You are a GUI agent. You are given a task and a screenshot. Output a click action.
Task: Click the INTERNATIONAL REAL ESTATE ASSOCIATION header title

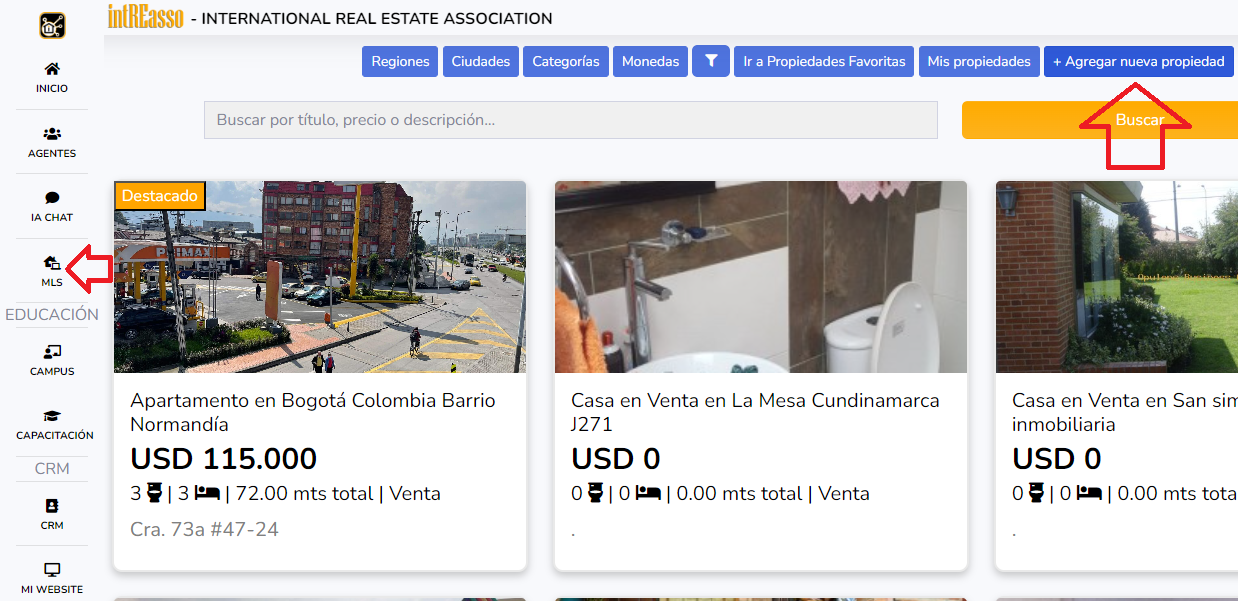[x=377, y=18]
